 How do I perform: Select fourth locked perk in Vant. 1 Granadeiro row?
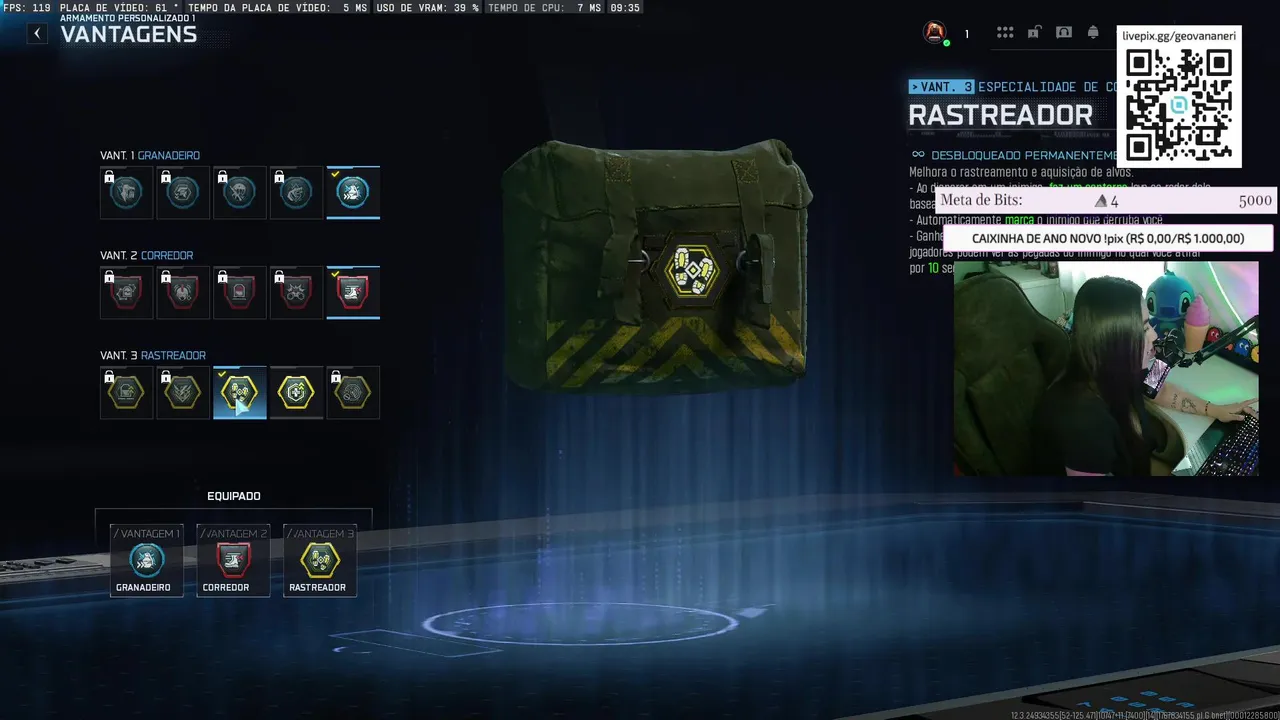(296, 192)
